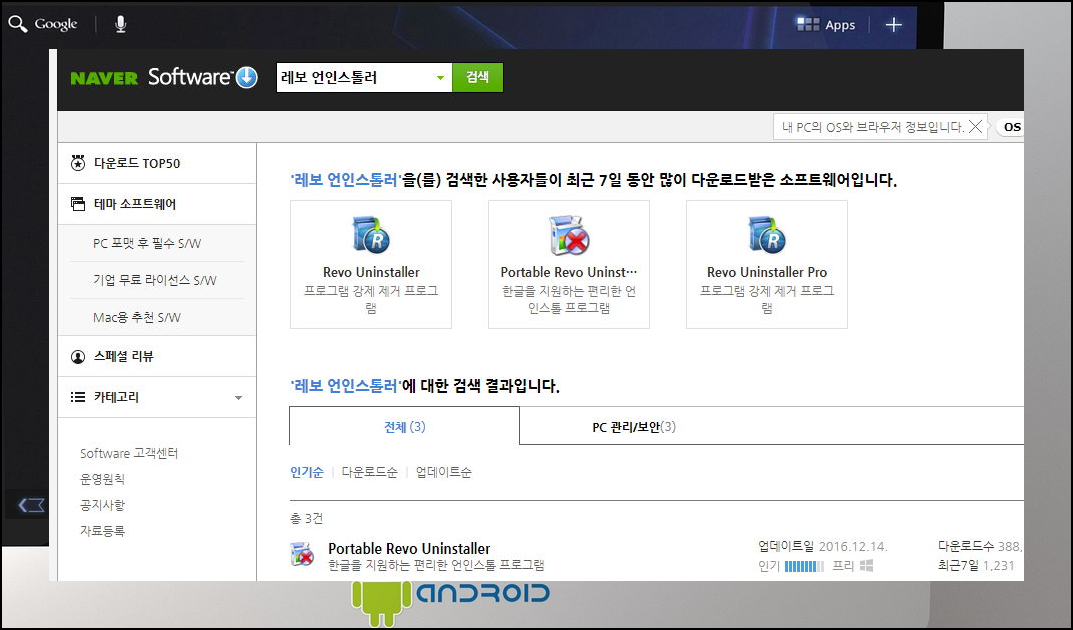
Task: Open 공지사항 link
Action: point(103,505)
